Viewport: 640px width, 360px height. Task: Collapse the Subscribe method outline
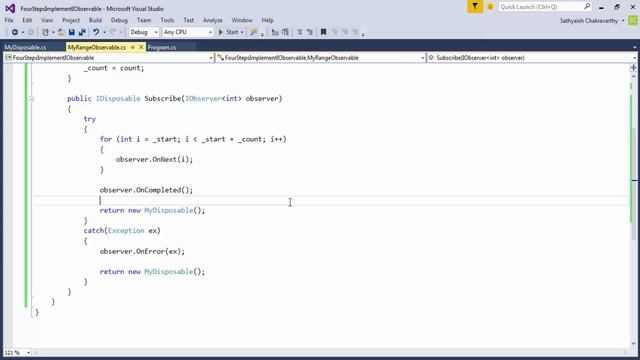(31, 99)
